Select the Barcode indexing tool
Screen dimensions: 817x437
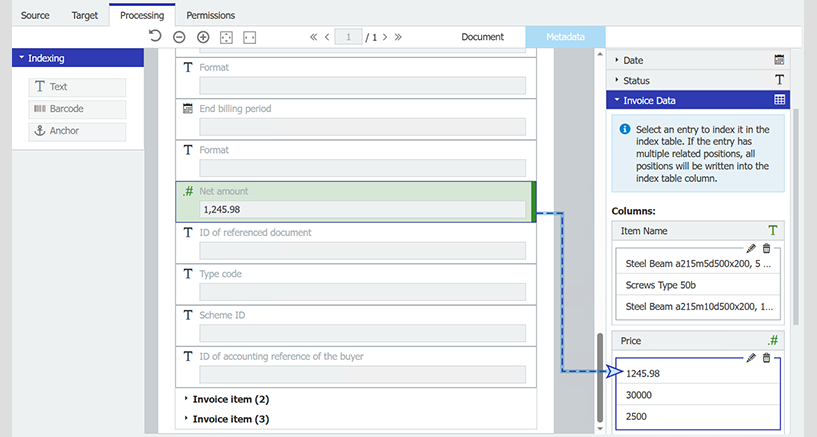[77, 109]
